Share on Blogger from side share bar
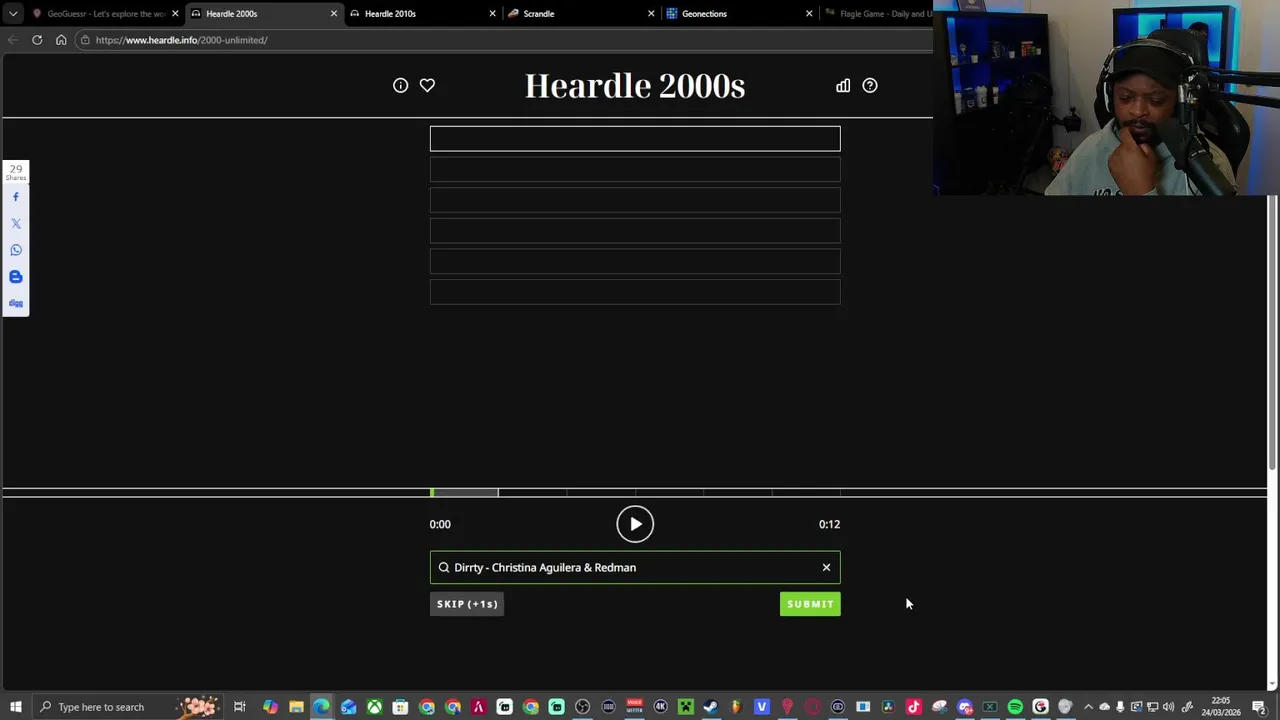The image size is (1280, 720). point(16,277)
